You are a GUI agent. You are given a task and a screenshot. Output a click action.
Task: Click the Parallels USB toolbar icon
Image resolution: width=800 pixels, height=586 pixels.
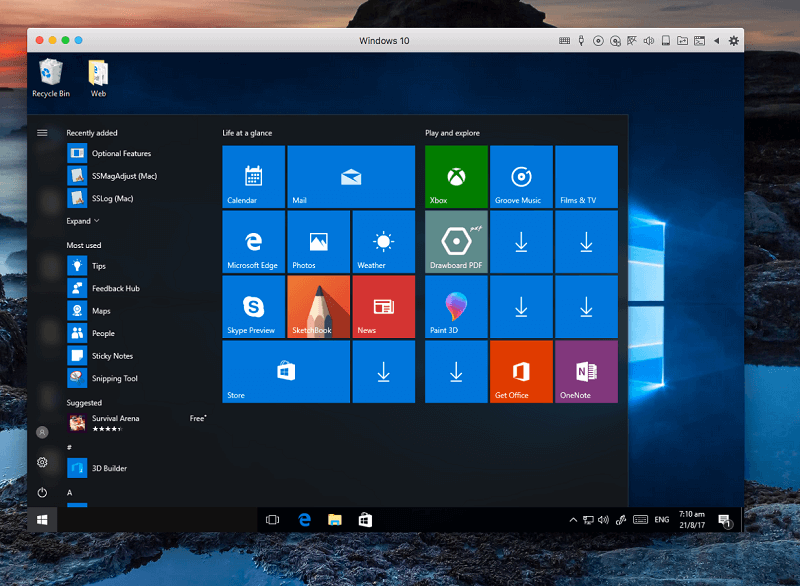coord(581,41)
